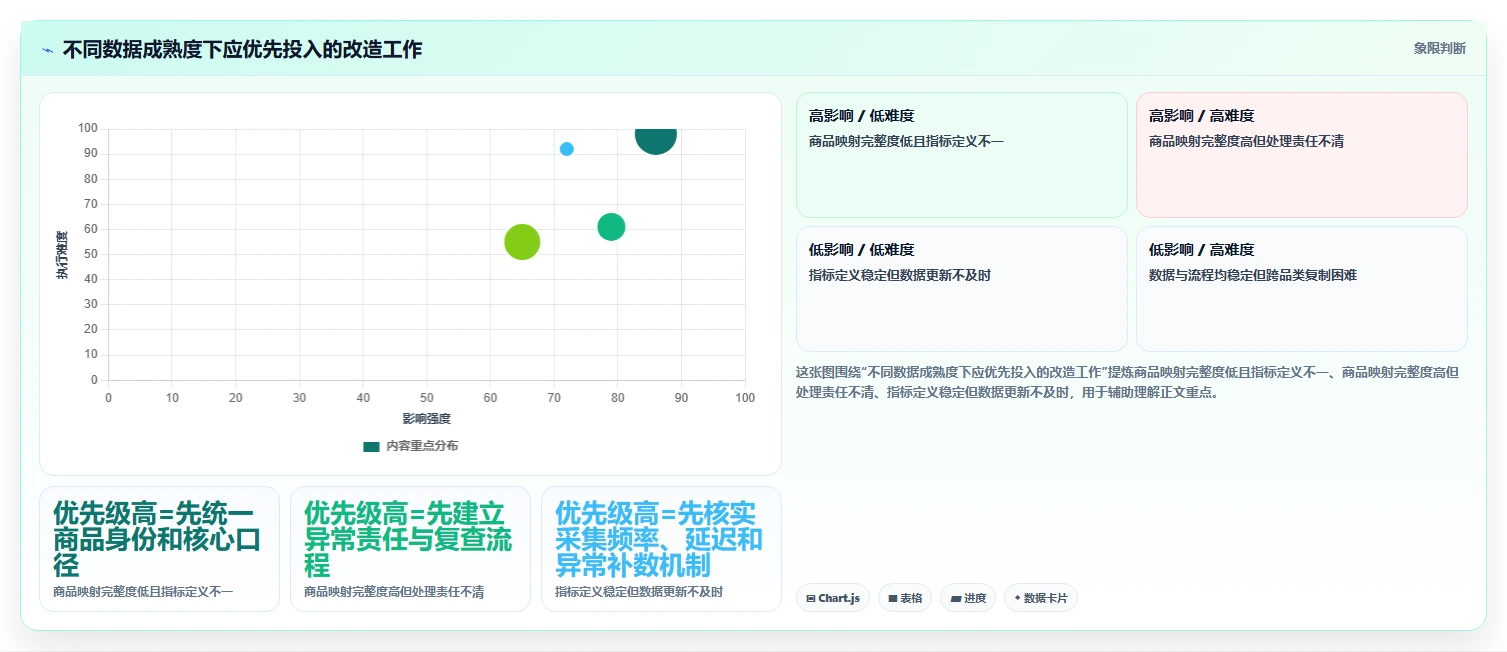Viewport: 1507px width, 652px height.
Task: Click caption 商品映射完整度低且指标定义不一 under first card
Action: [143, 592]
